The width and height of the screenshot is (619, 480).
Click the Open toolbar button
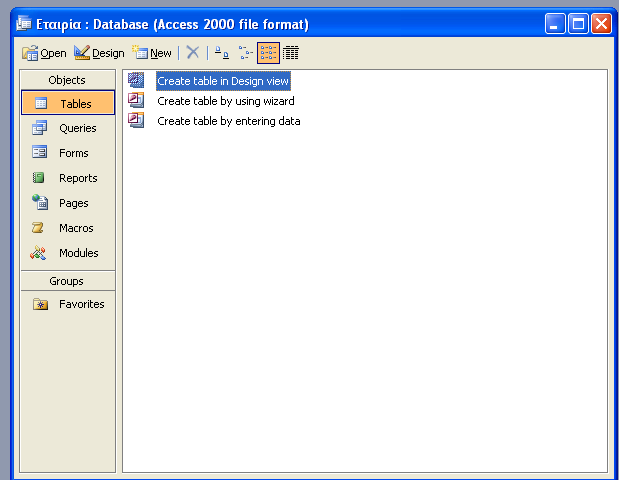[44, 53]
